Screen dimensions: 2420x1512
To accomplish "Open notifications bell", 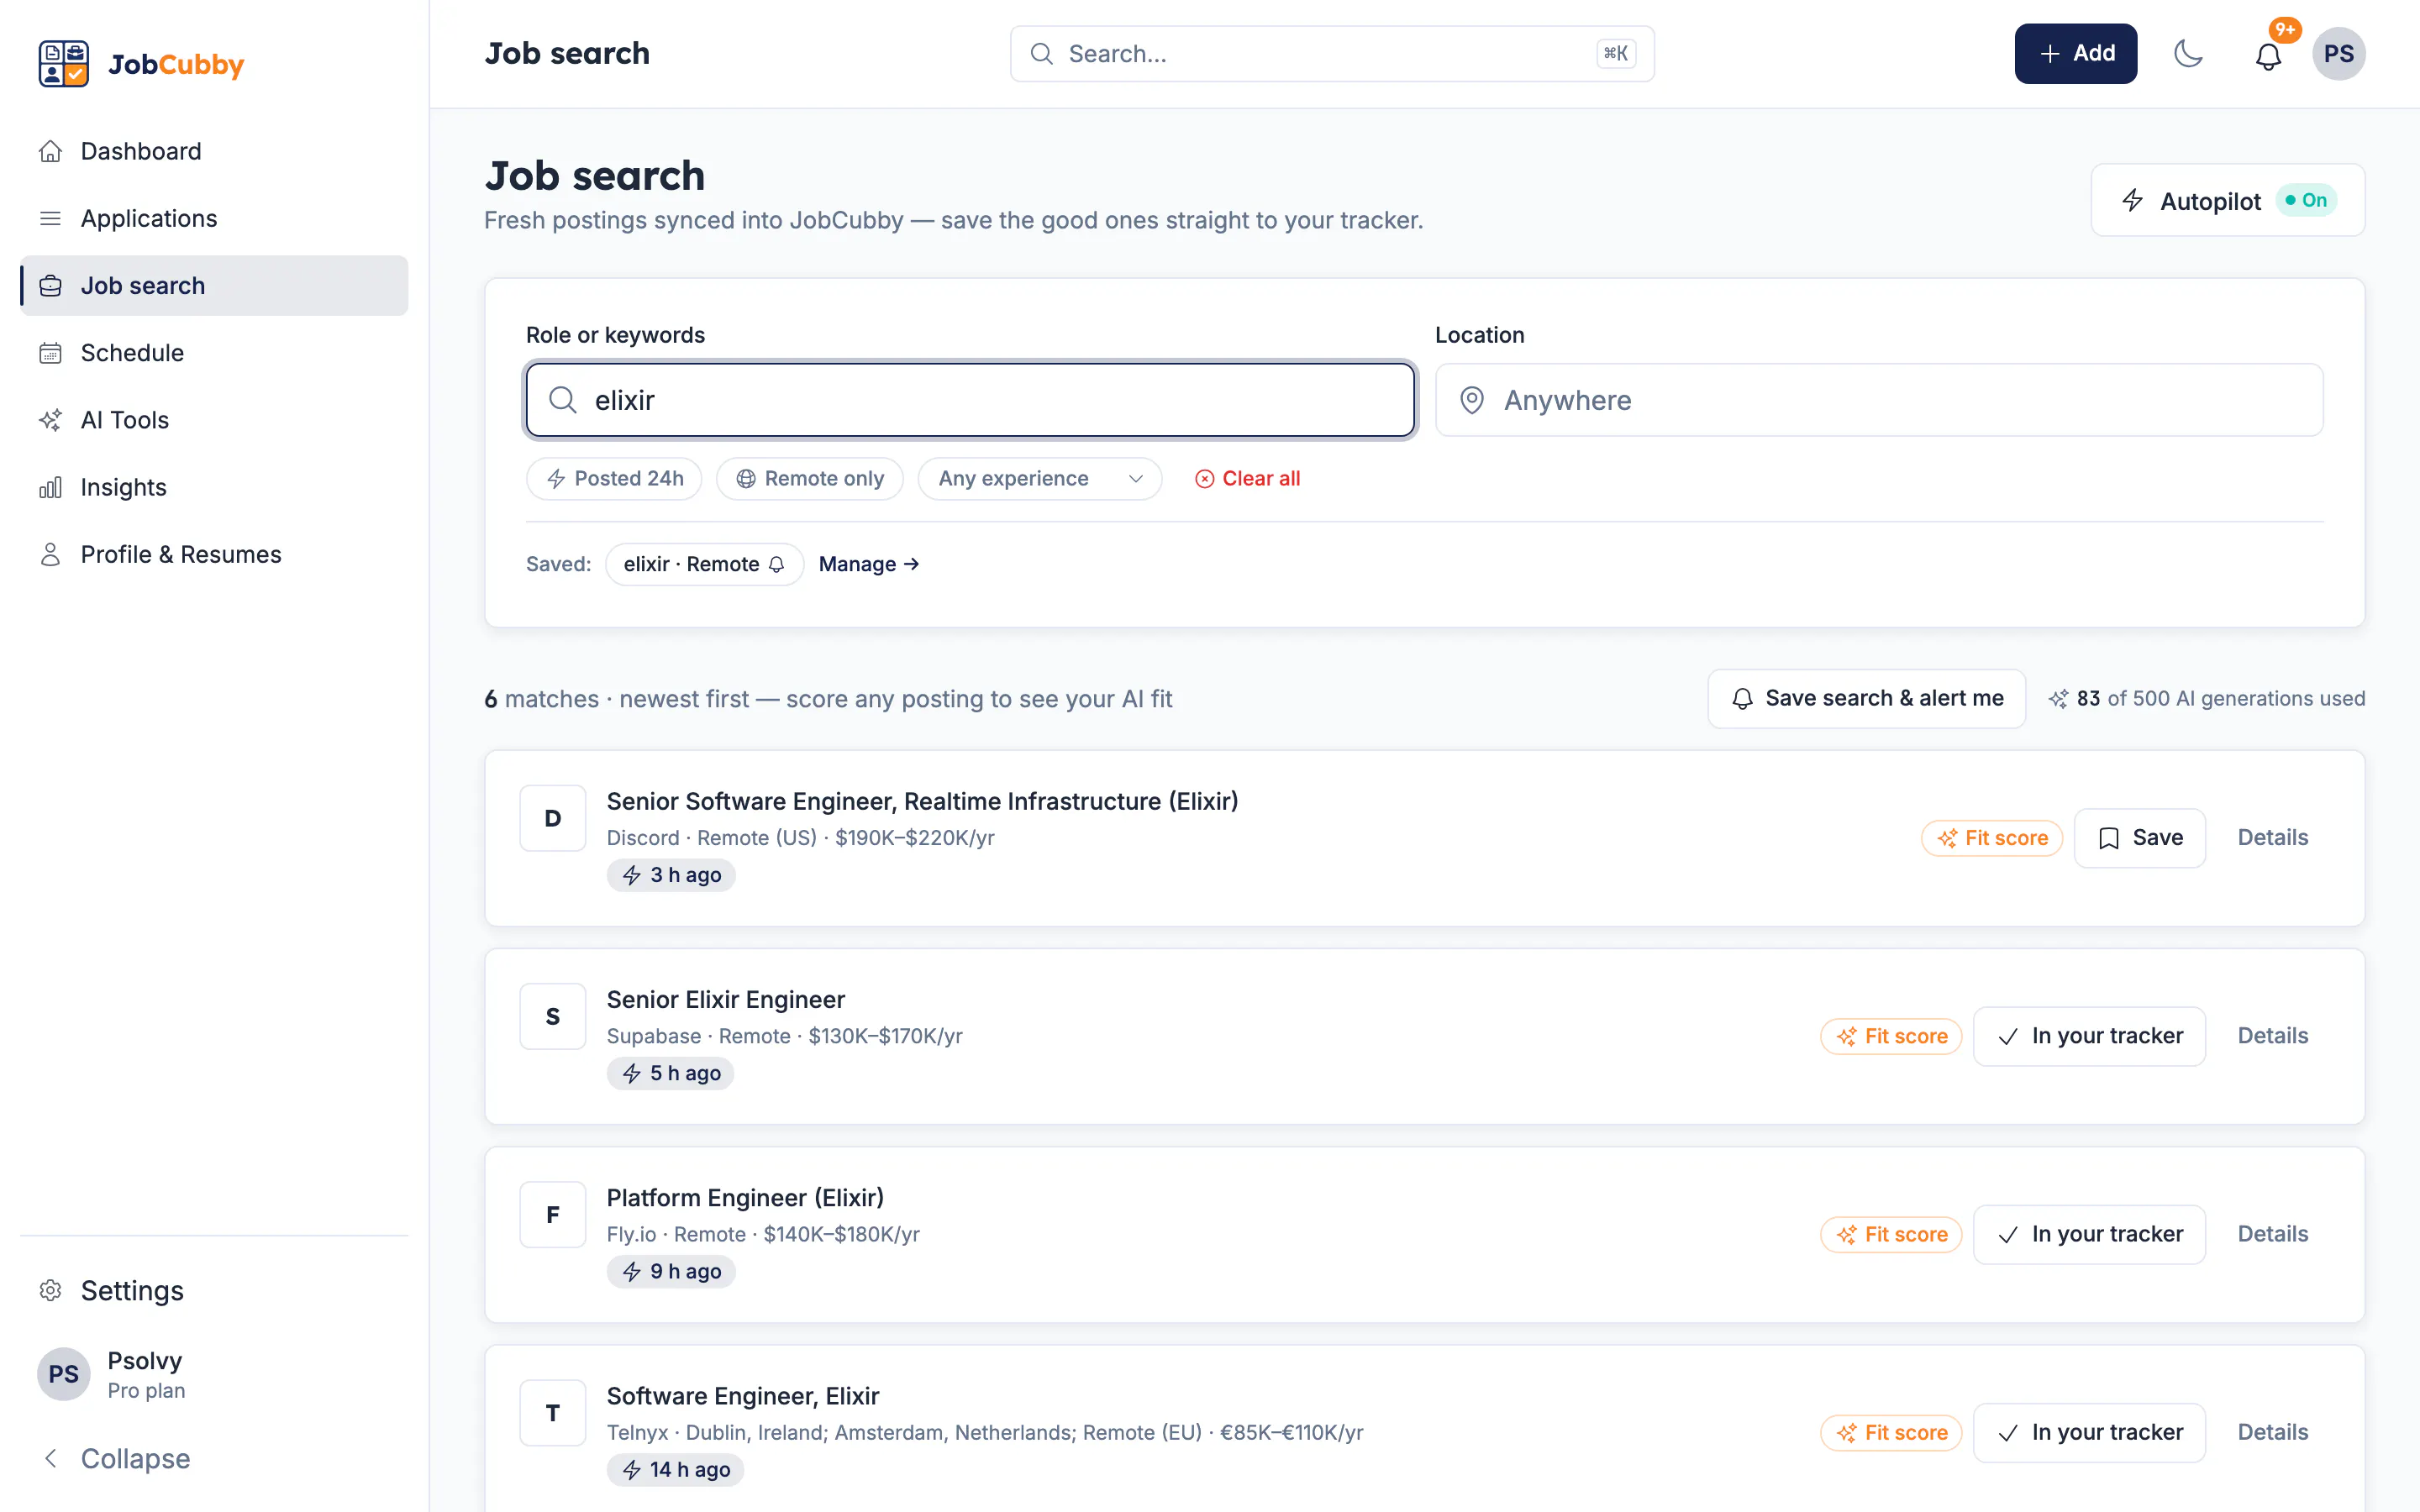I will pyautogui.click(x=2268, y=56).
